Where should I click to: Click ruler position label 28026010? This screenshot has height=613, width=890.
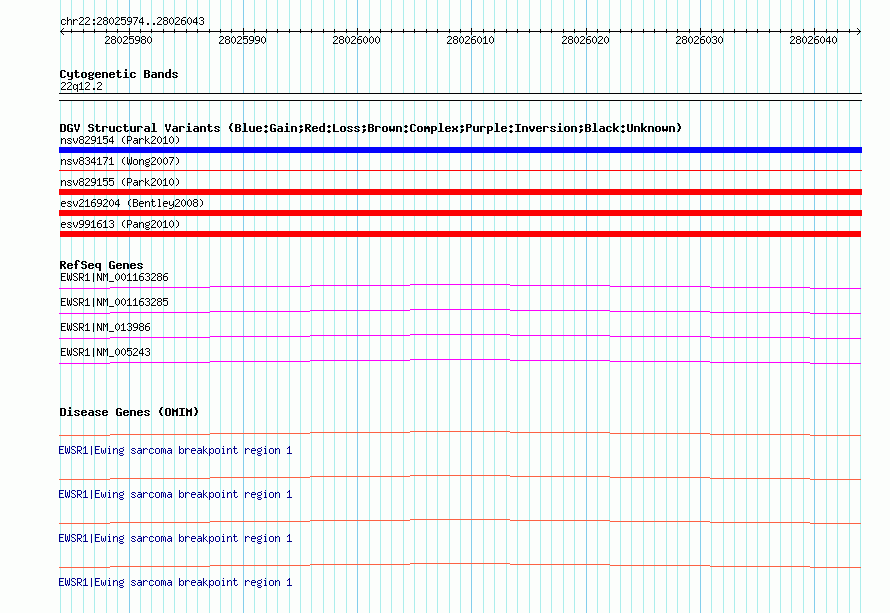pos(471,40)
